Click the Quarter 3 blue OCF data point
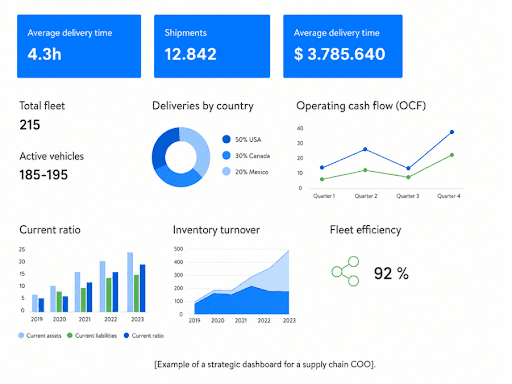This screenshot has height=384, width=512. click(x=408, y=168)
